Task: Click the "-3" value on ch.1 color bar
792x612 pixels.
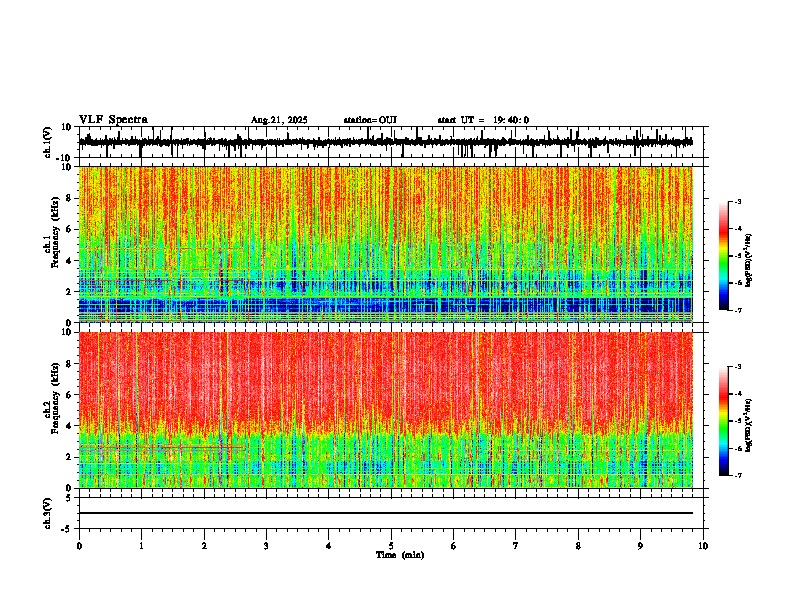Action: [x=737, y=202]
